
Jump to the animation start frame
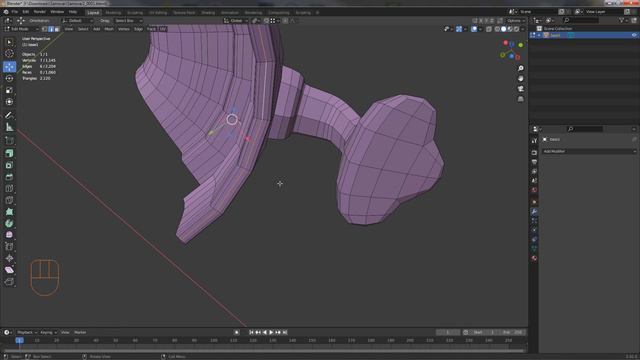(x=251, y=332)
